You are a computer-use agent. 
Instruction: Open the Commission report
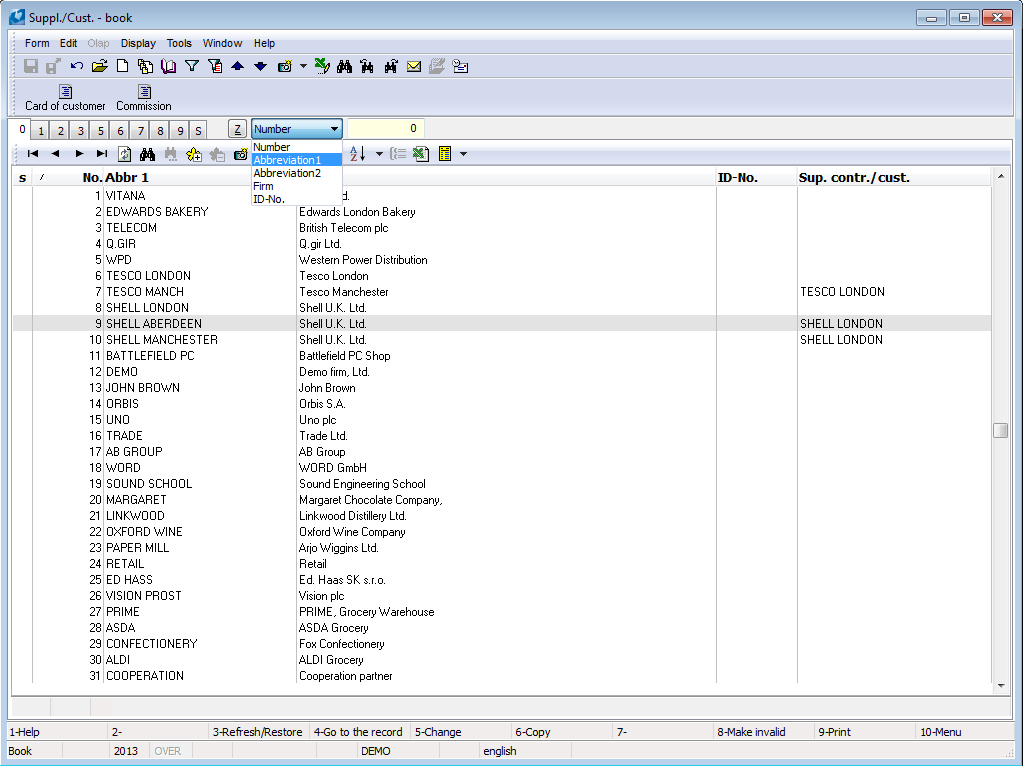tap(144, 98)
